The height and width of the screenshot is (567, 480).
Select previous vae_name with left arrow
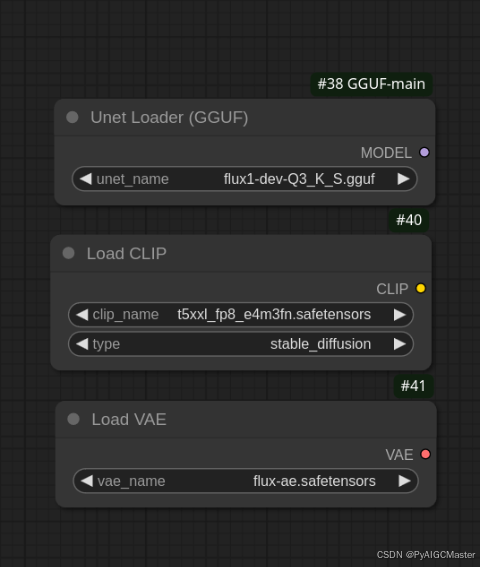pyautogui.click(x=86, y=481)
